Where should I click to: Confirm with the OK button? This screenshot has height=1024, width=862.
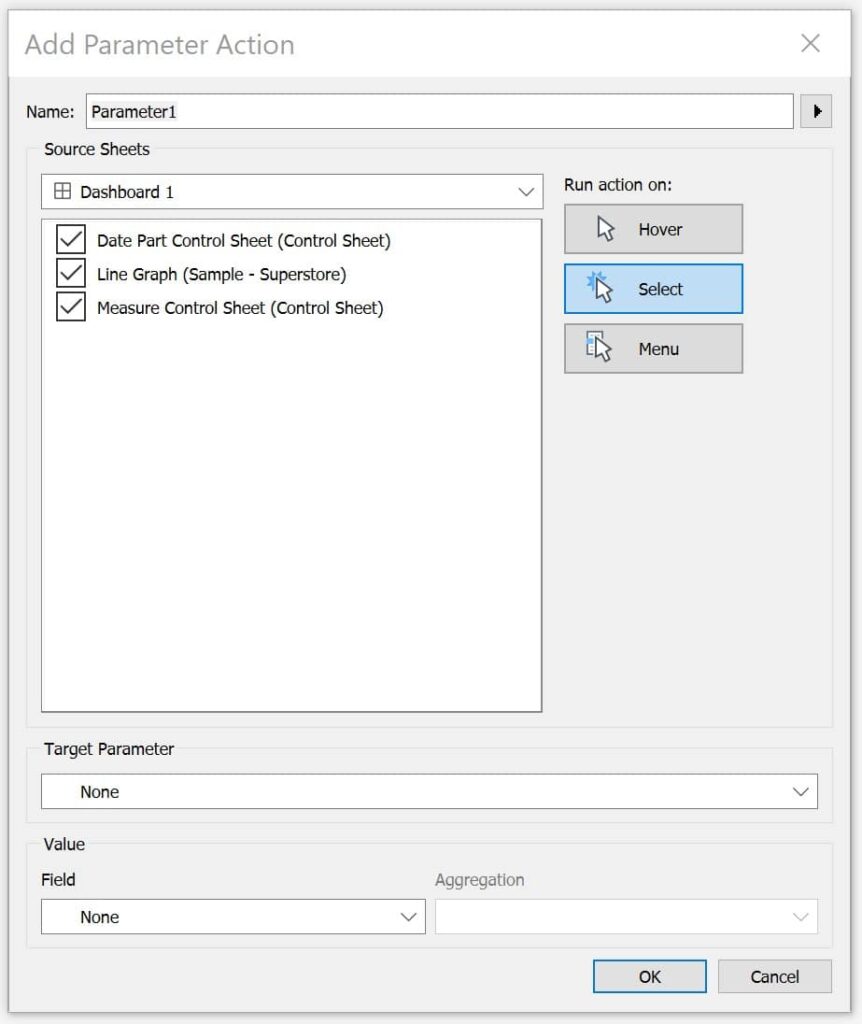(649, 977)
